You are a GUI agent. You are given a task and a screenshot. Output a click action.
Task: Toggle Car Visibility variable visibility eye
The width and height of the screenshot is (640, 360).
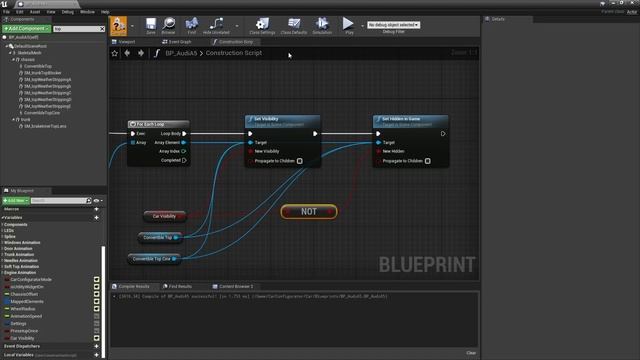[x=97, y=338]
